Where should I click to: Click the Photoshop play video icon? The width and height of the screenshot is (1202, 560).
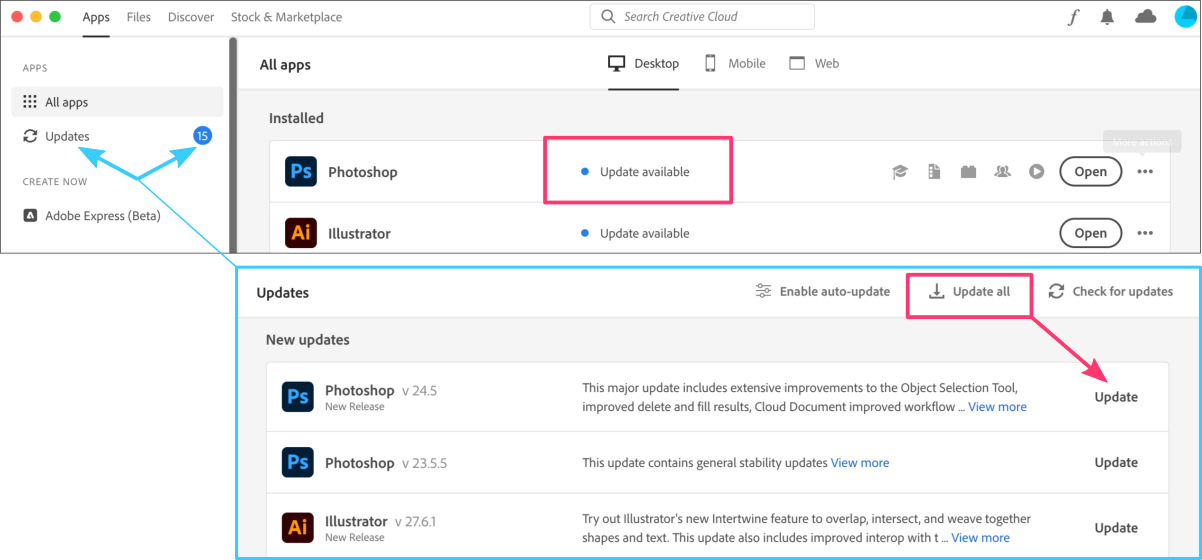pos(1037,172)
